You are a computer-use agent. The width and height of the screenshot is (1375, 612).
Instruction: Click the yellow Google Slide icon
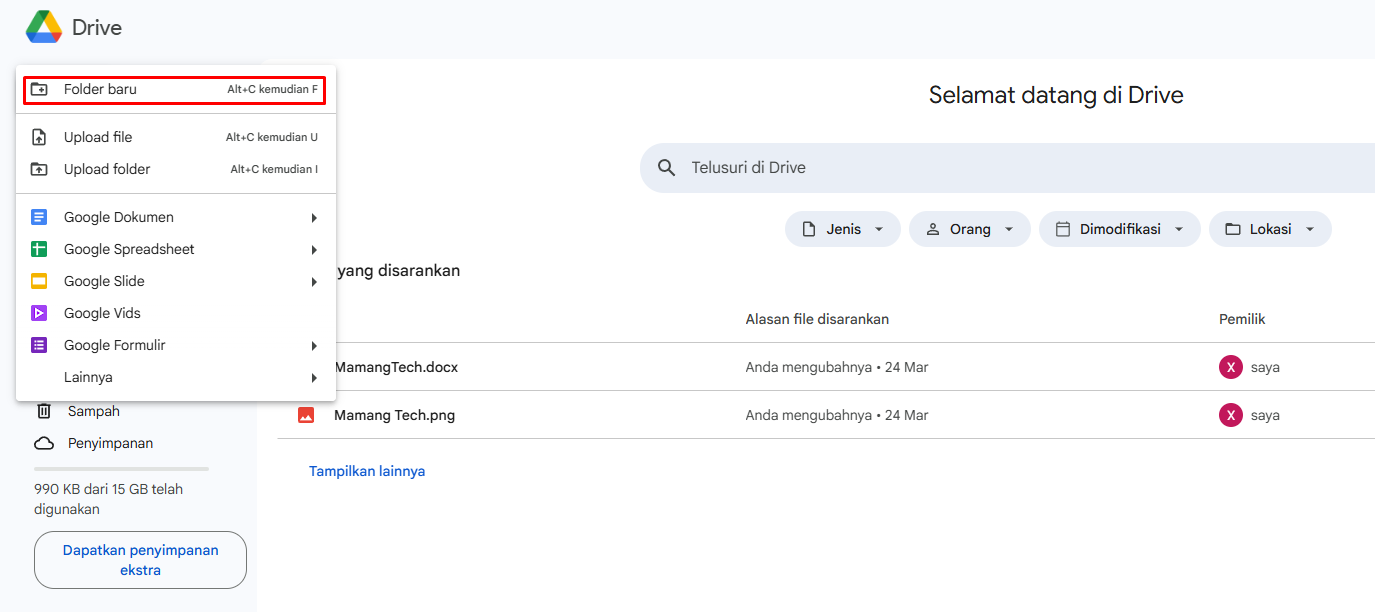pyautogui.click(x=39, y=281)
